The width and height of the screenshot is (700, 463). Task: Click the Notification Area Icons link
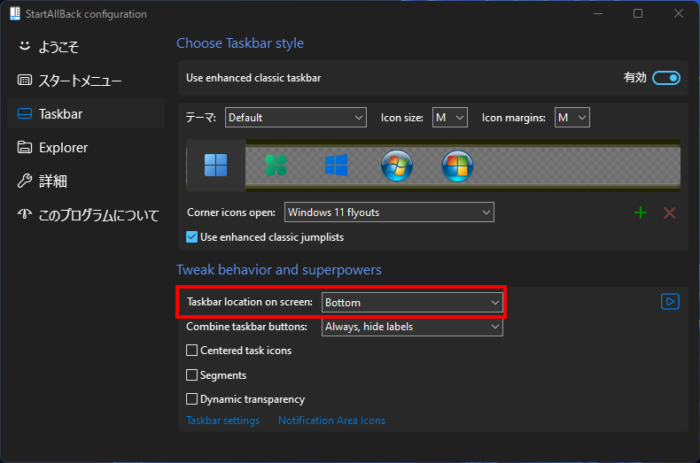click(x=331, y=421)
